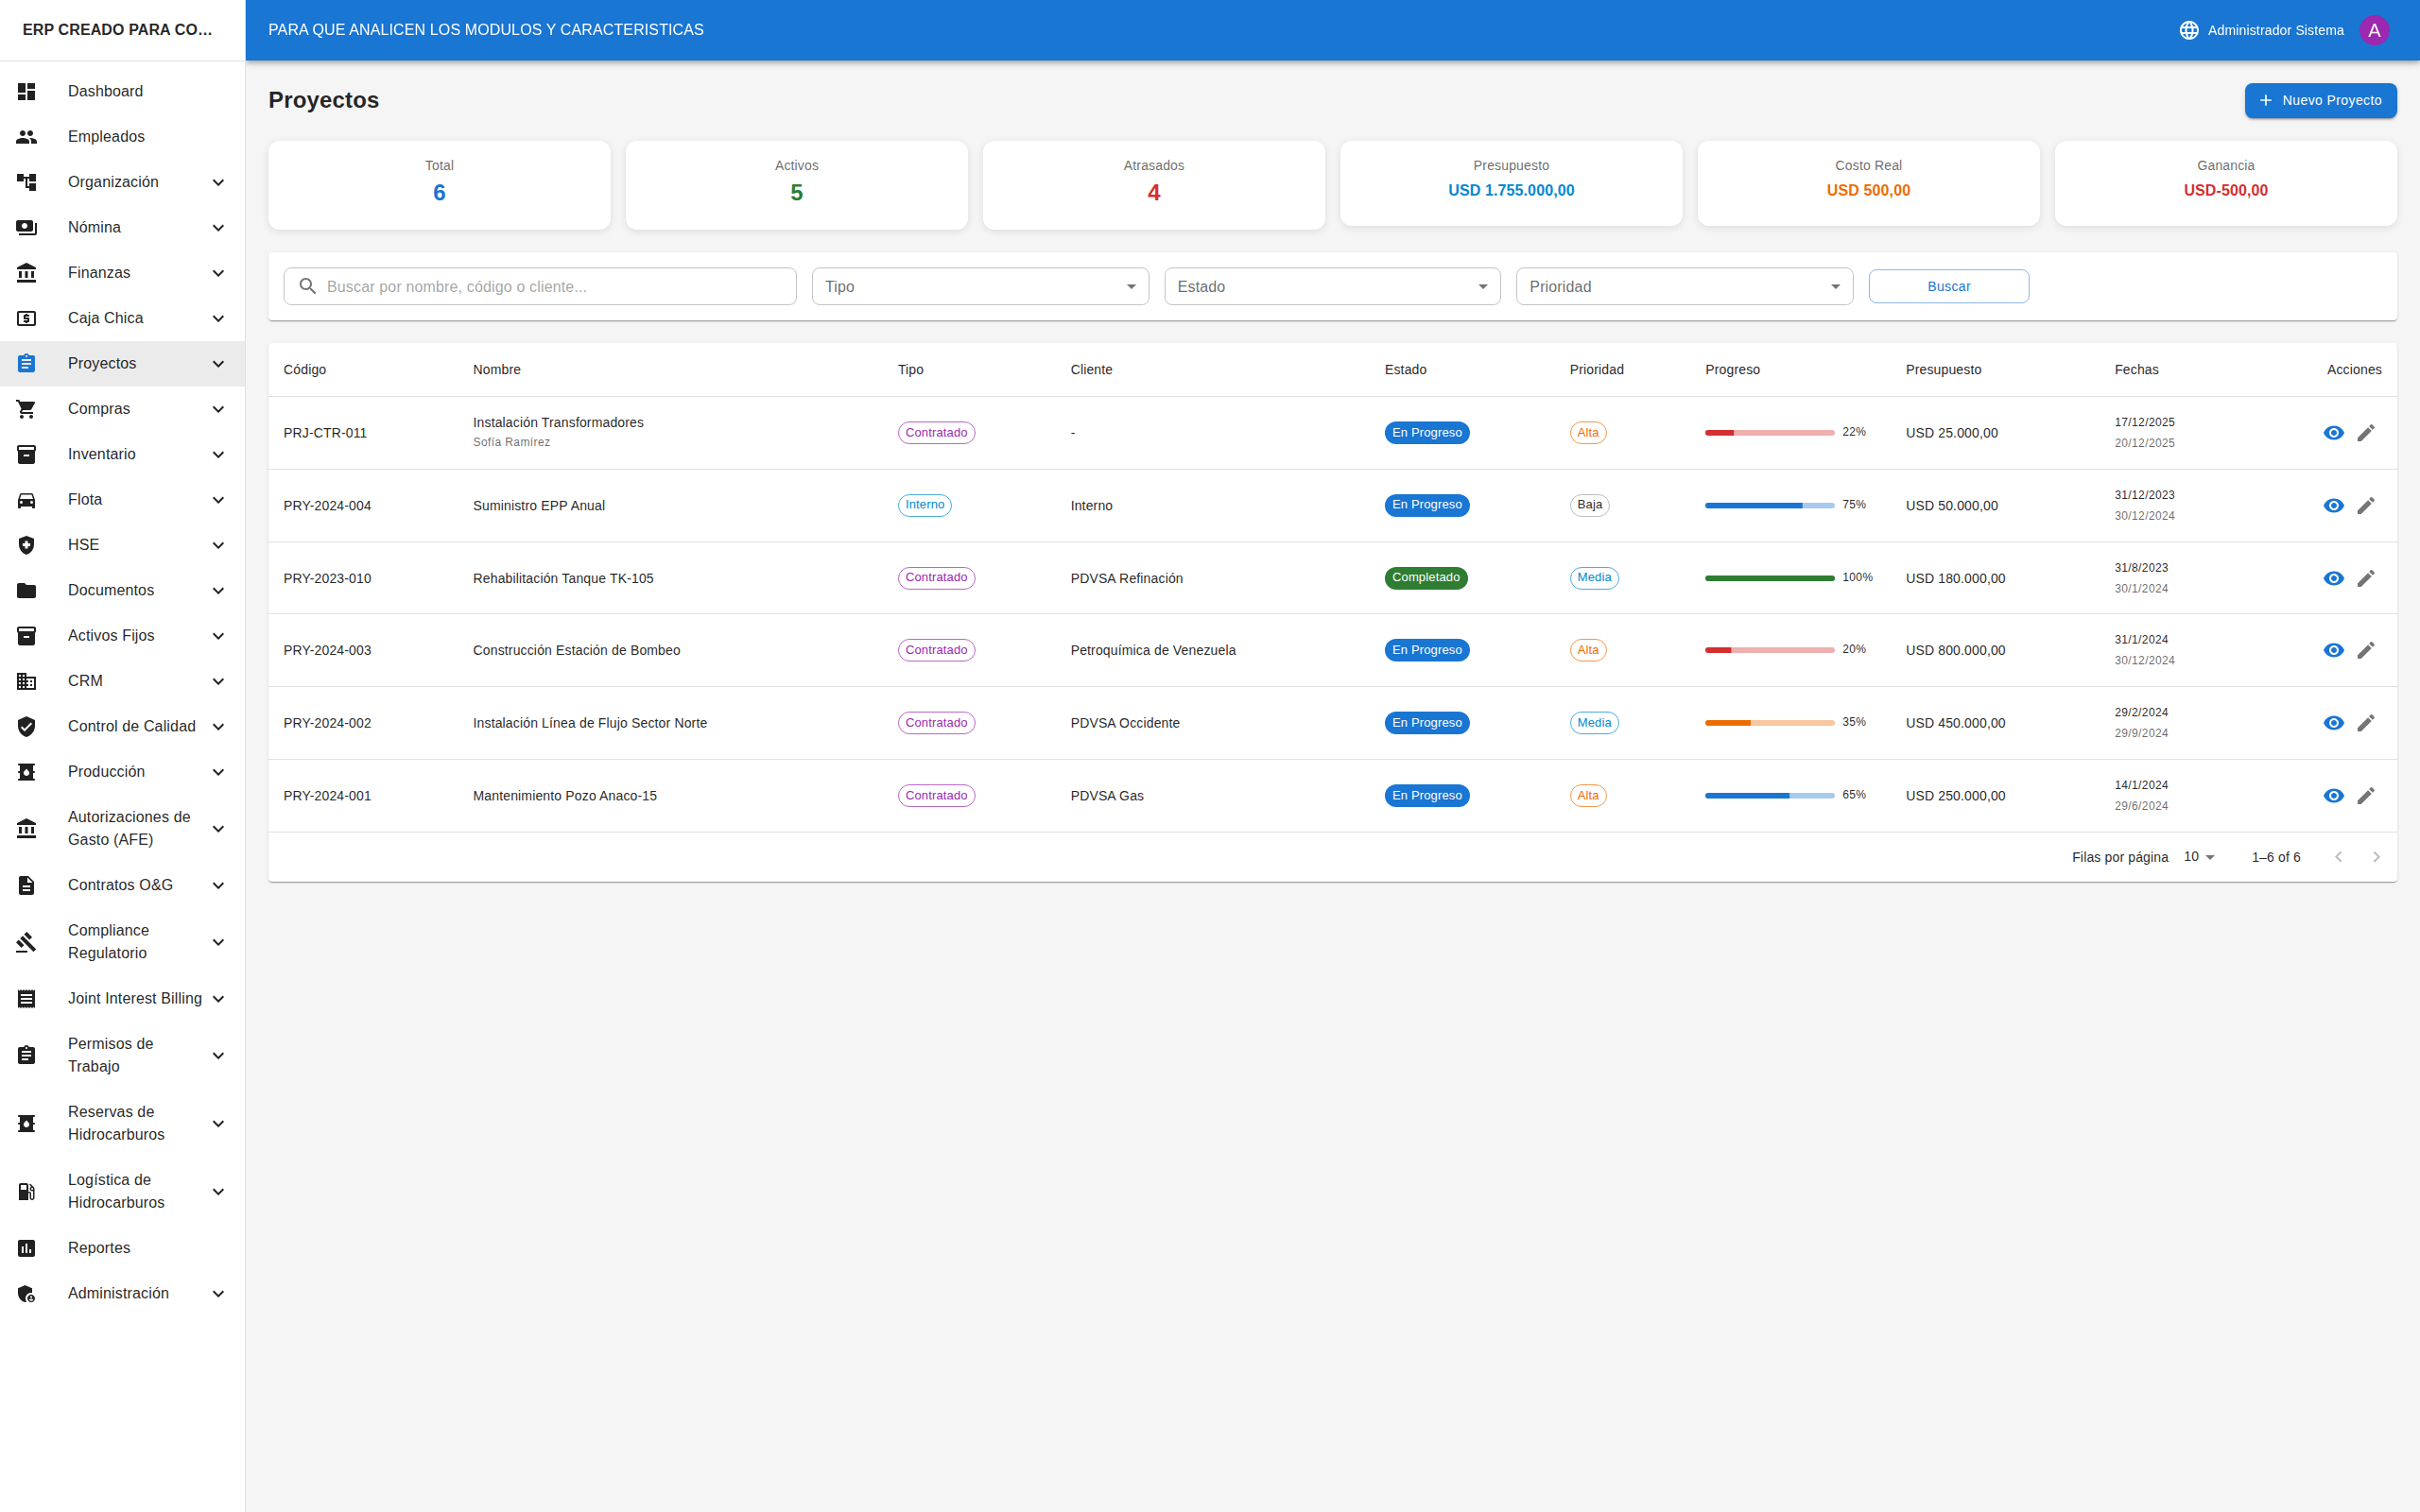The width and height of the screenshot is (2420, 1512).
Task: Click the Reportes chart icon
Action: (27, 1248)
